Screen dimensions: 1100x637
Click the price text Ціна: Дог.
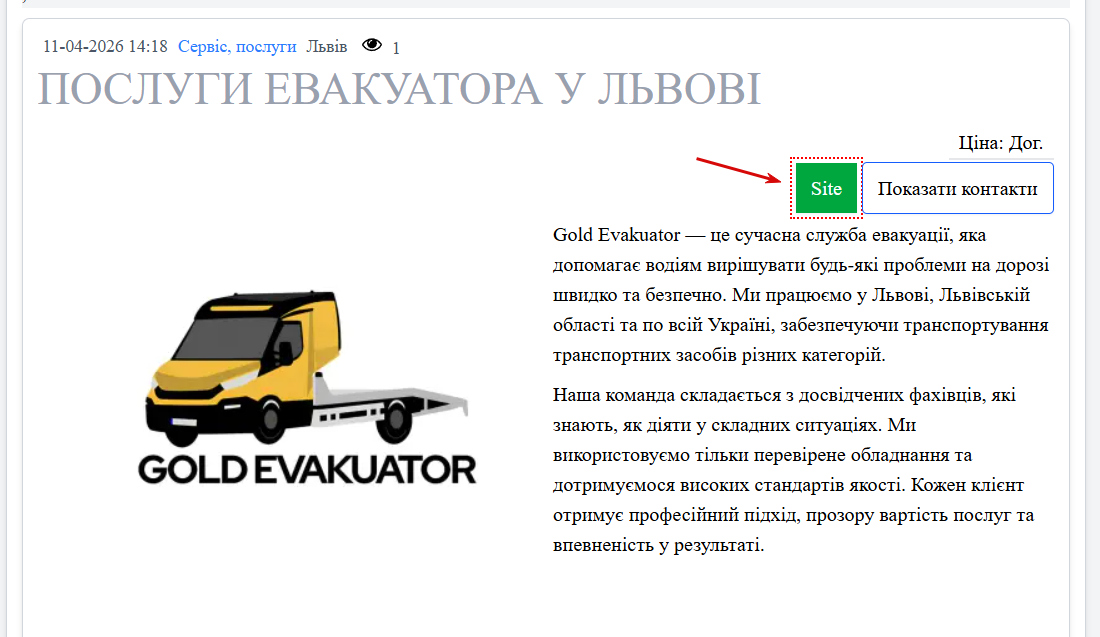point(1000,143)
